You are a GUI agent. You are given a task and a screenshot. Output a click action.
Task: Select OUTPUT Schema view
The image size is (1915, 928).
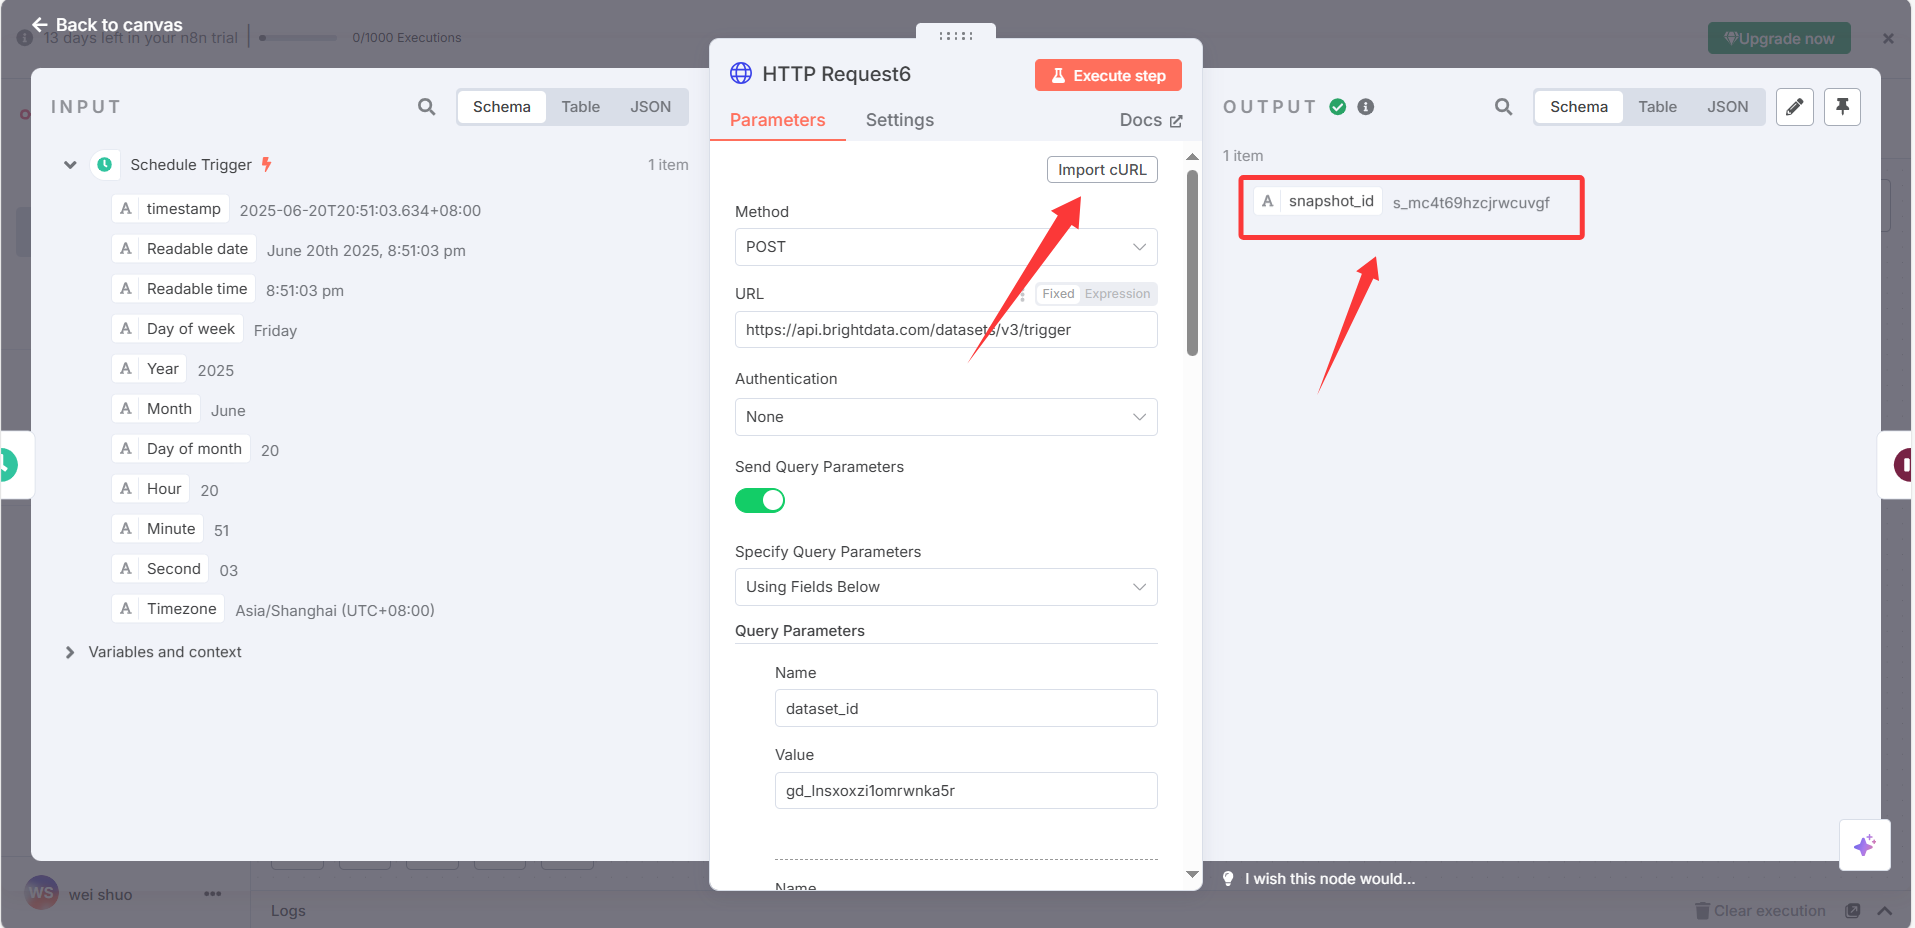(x=1579, y=107)
